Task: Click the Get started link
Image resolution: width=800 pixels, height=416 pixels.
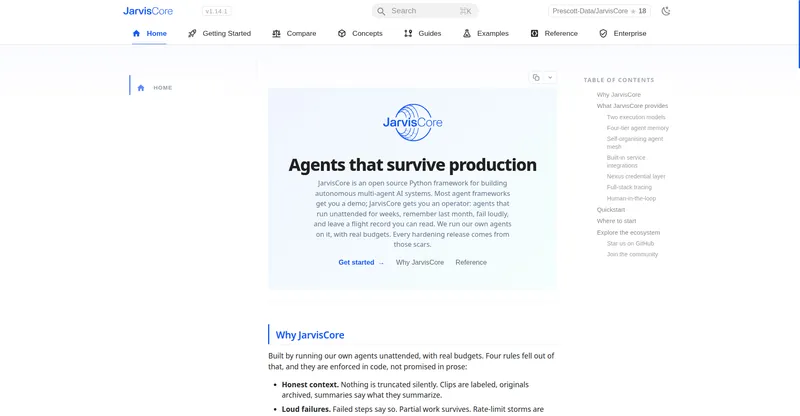Action: pyautogui.click(x=361, y=262)
